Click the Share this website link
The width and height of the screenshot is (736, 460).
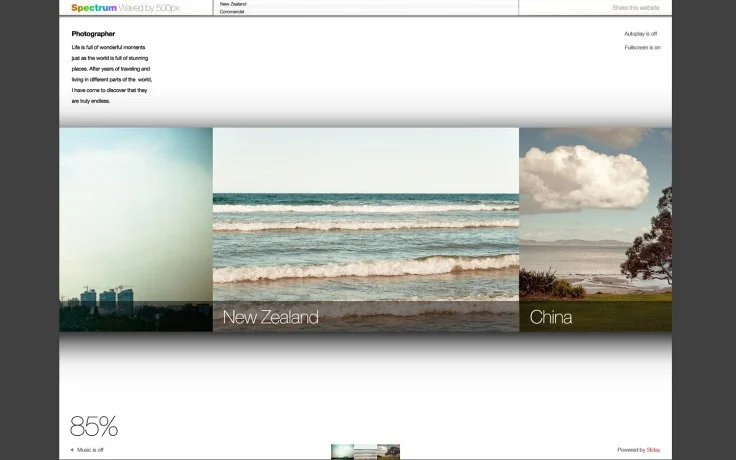(636, 8)
